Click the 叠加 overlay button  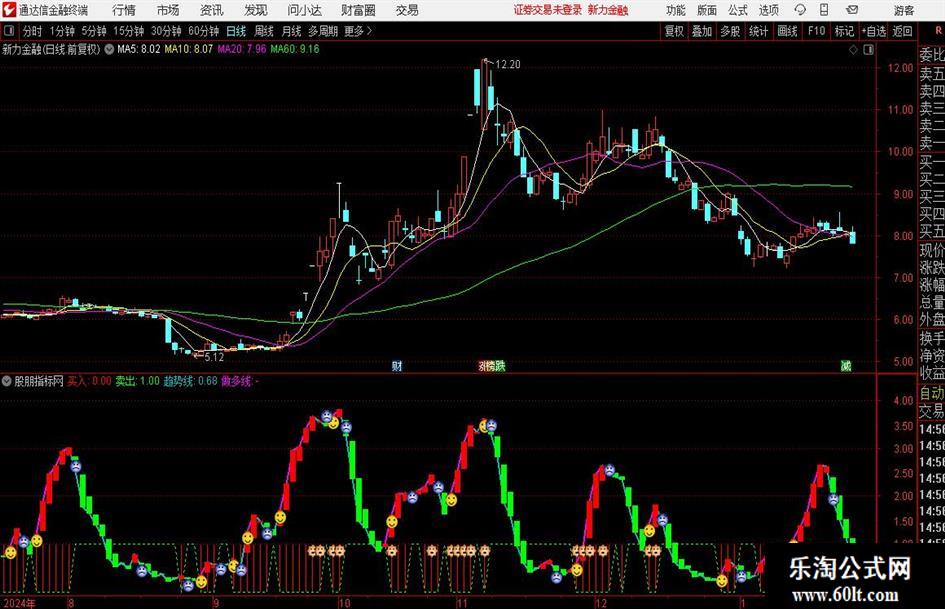coord(702,31)
